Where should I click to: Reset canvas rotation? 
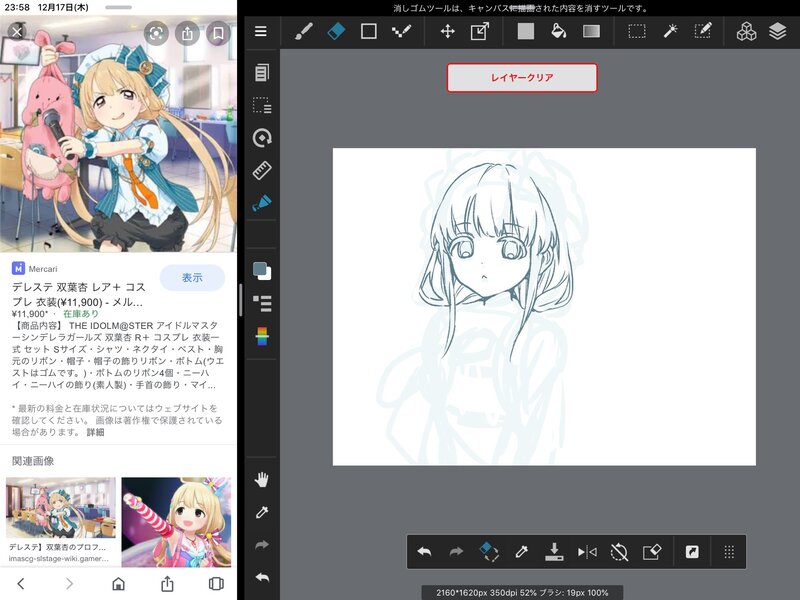point(619,552)
